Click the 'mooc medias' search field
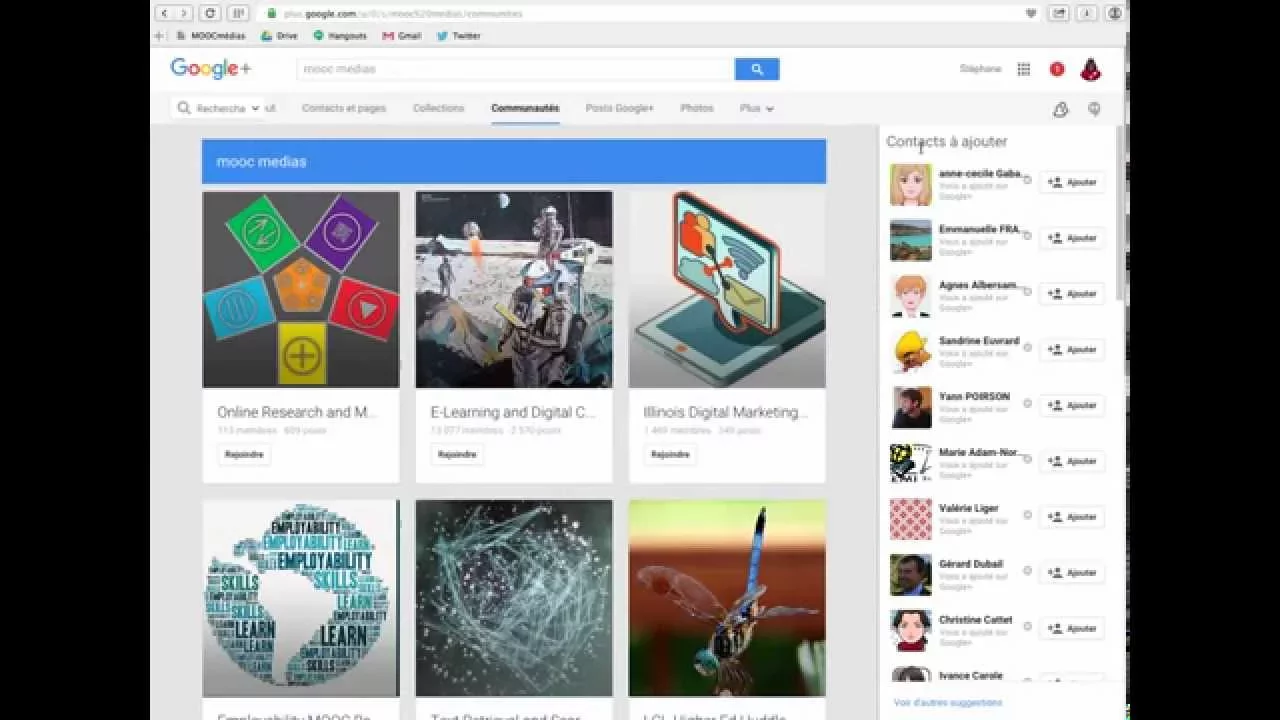The height and width of the screenshot is (720, 1280). pyautogui.click(x=516, y=69)
